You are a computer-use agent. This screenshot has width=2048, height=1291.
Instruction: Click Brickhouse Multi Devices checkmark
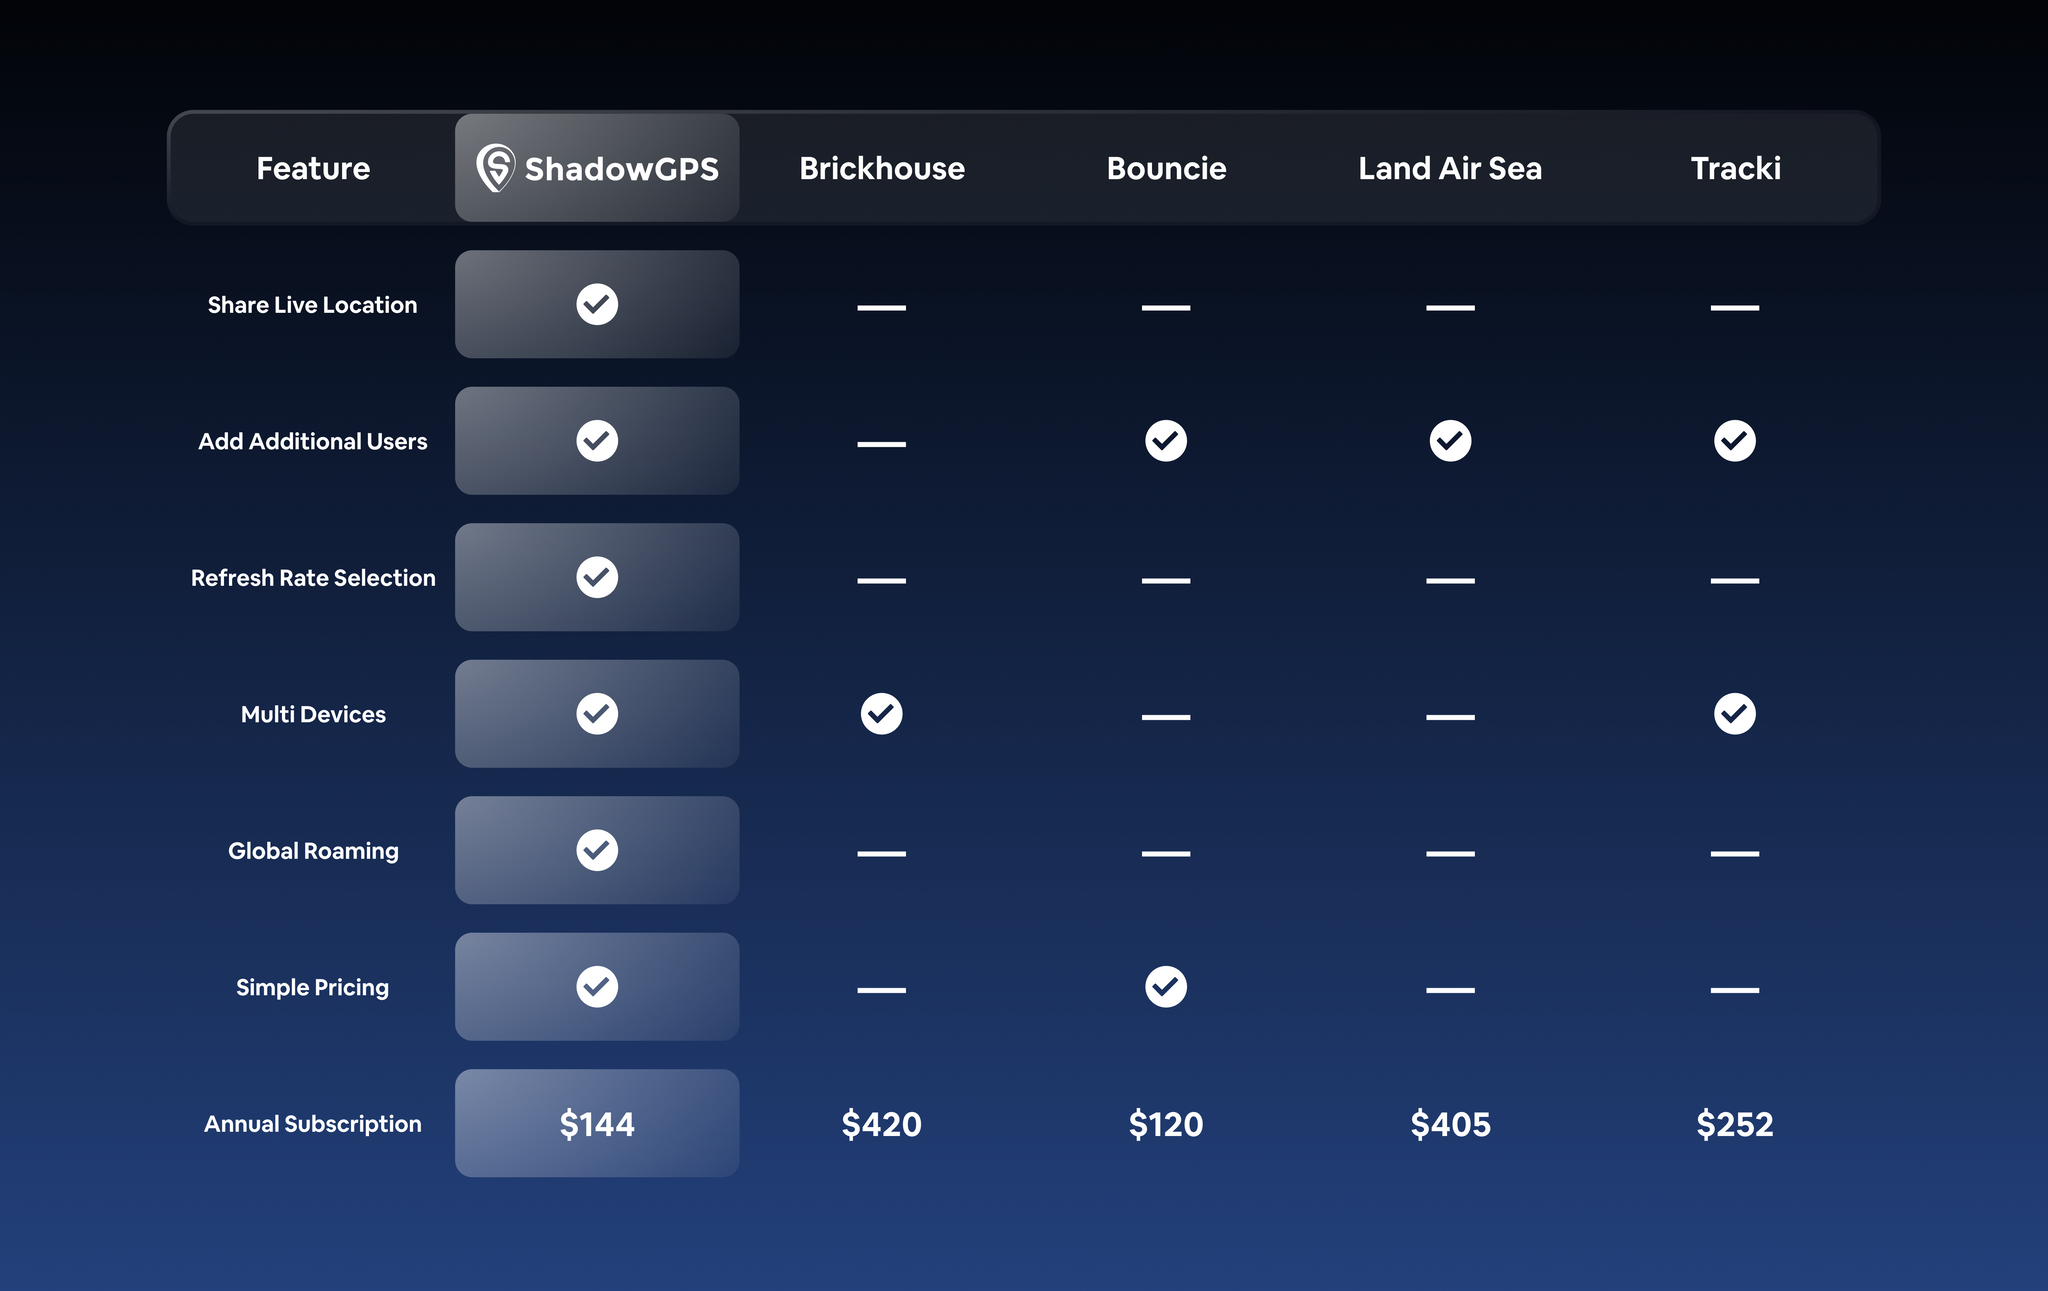(881, 714)
